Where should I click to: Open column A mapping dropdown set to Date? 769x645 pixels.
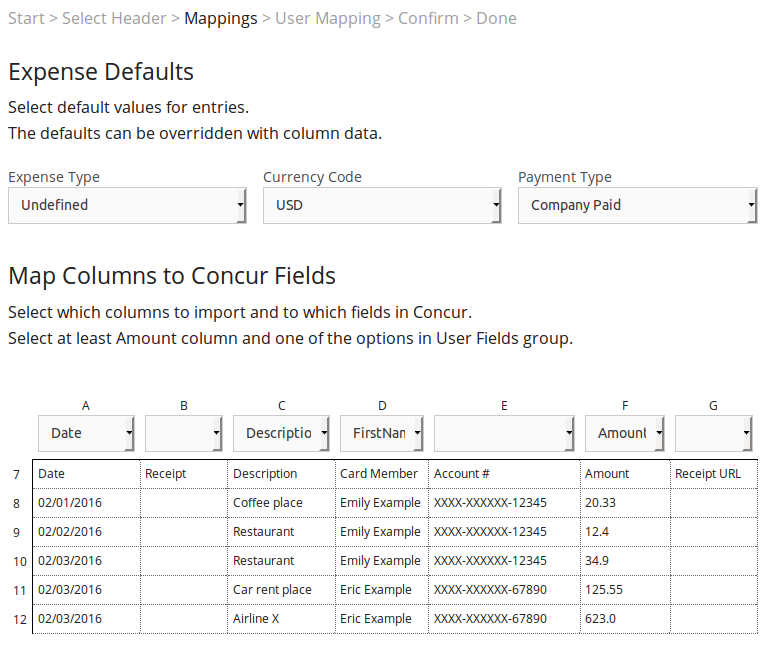point(86,434)
